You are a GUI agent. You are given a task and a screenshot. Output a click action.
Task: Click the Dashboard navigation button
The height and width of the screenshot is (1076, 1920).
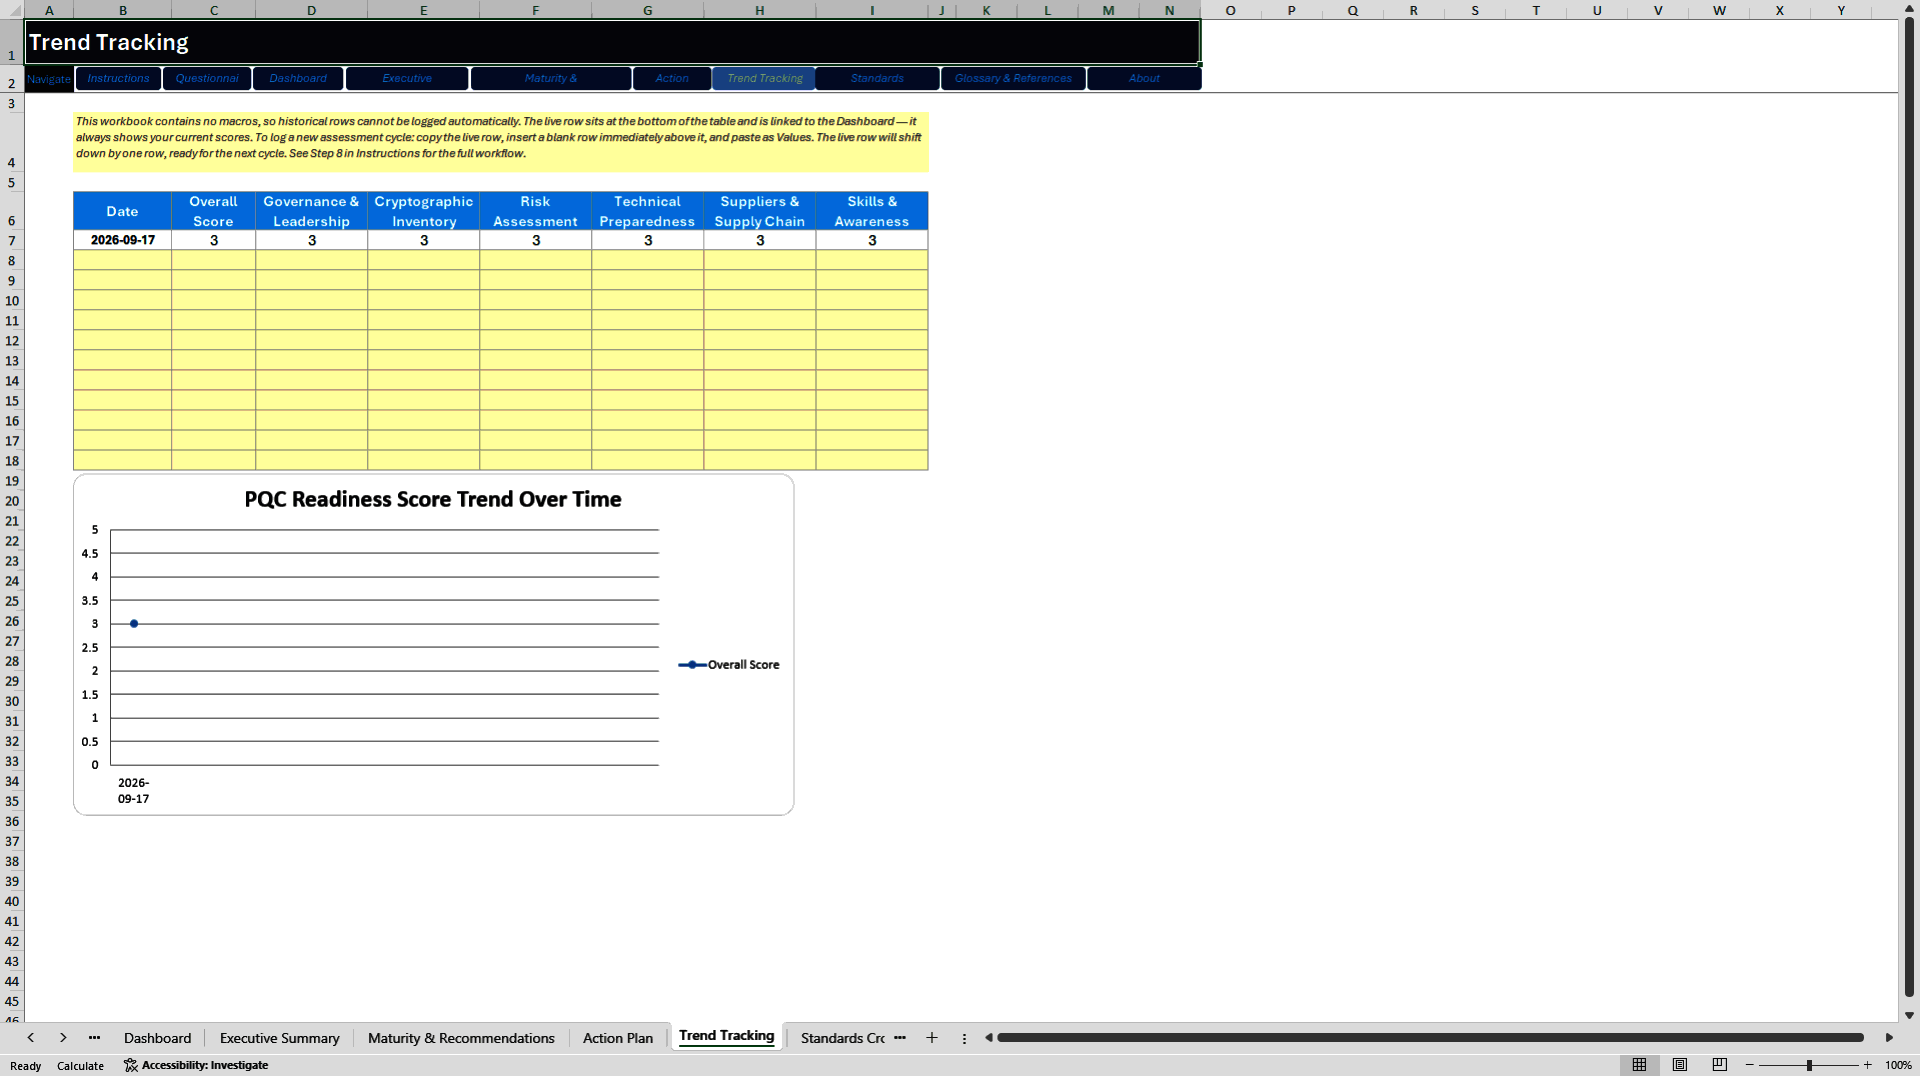pyautogui.click(x=298, y=78)
